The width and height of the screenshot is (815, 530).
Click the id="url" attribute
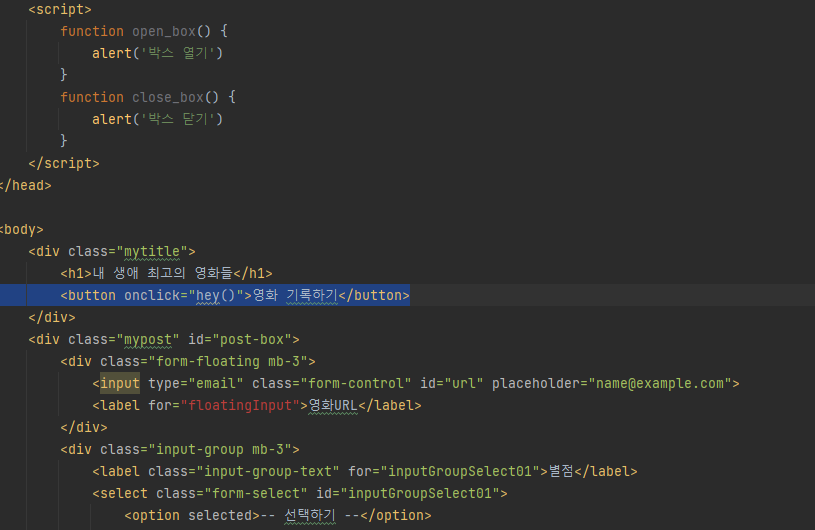coord(452,383)
